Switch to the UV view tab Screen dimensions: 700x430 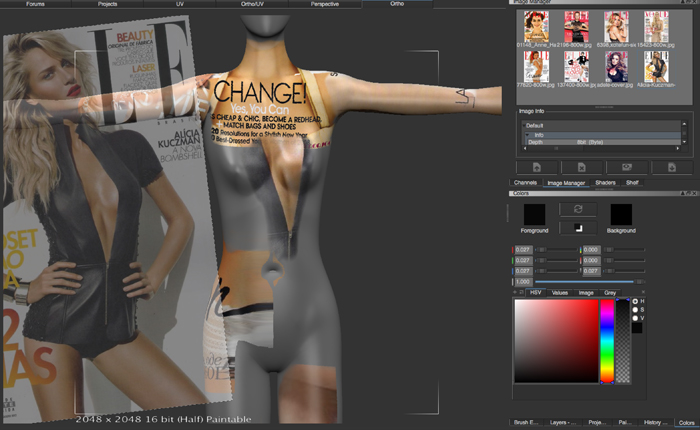pyautogui.click(x=180, y=4)
